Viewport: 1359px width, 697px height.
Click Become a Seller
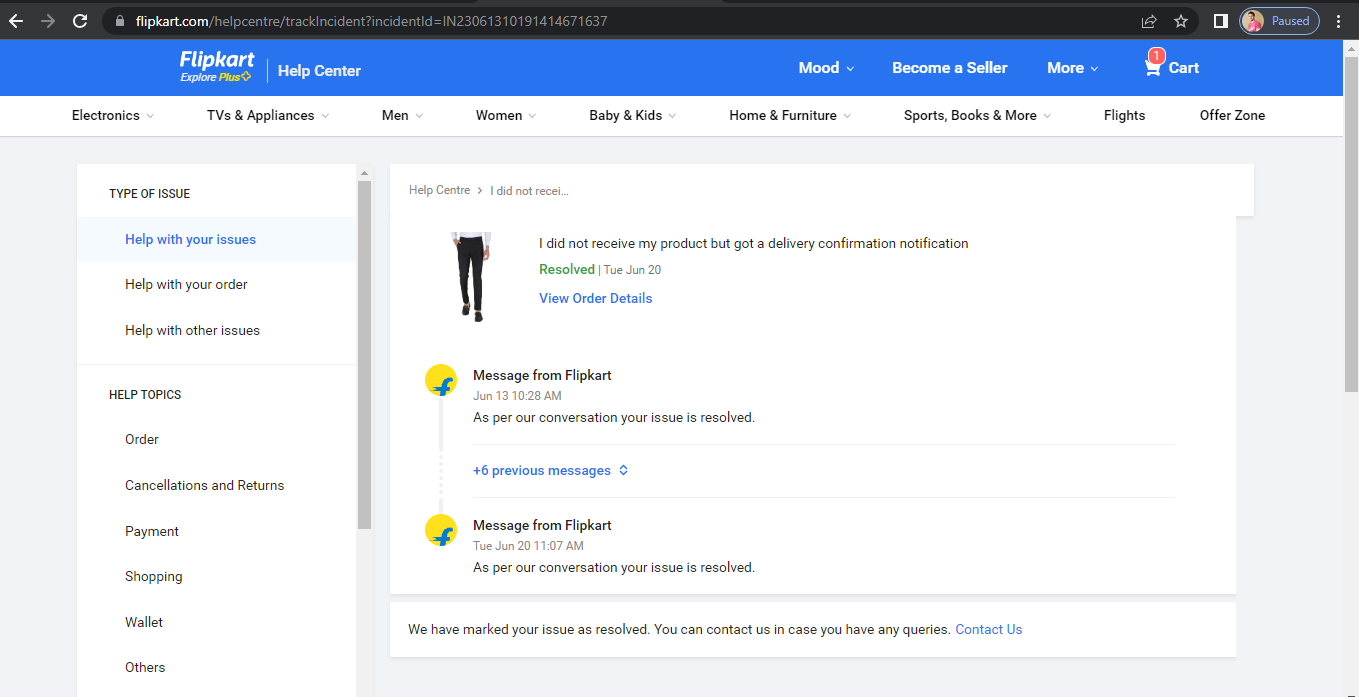[949, 68]
